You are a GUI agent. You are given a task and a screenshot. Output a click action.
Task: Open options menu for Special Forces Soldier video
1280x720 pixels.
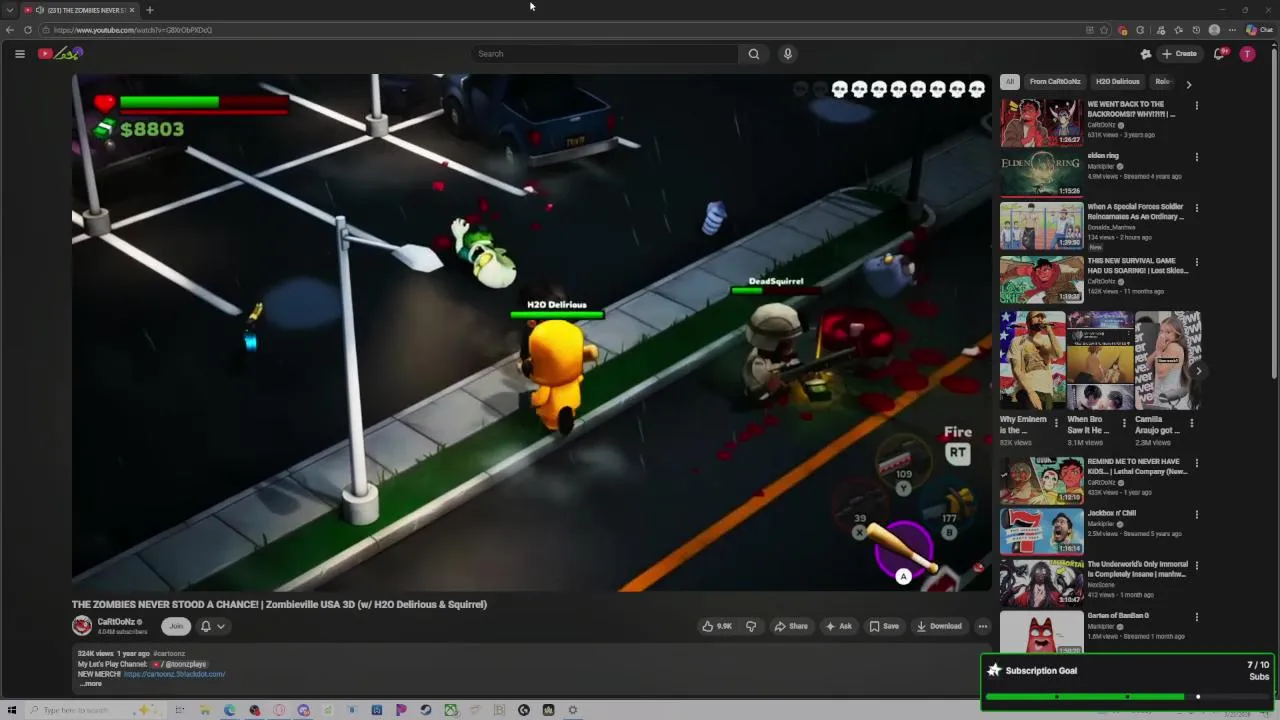coord(1196,208)
